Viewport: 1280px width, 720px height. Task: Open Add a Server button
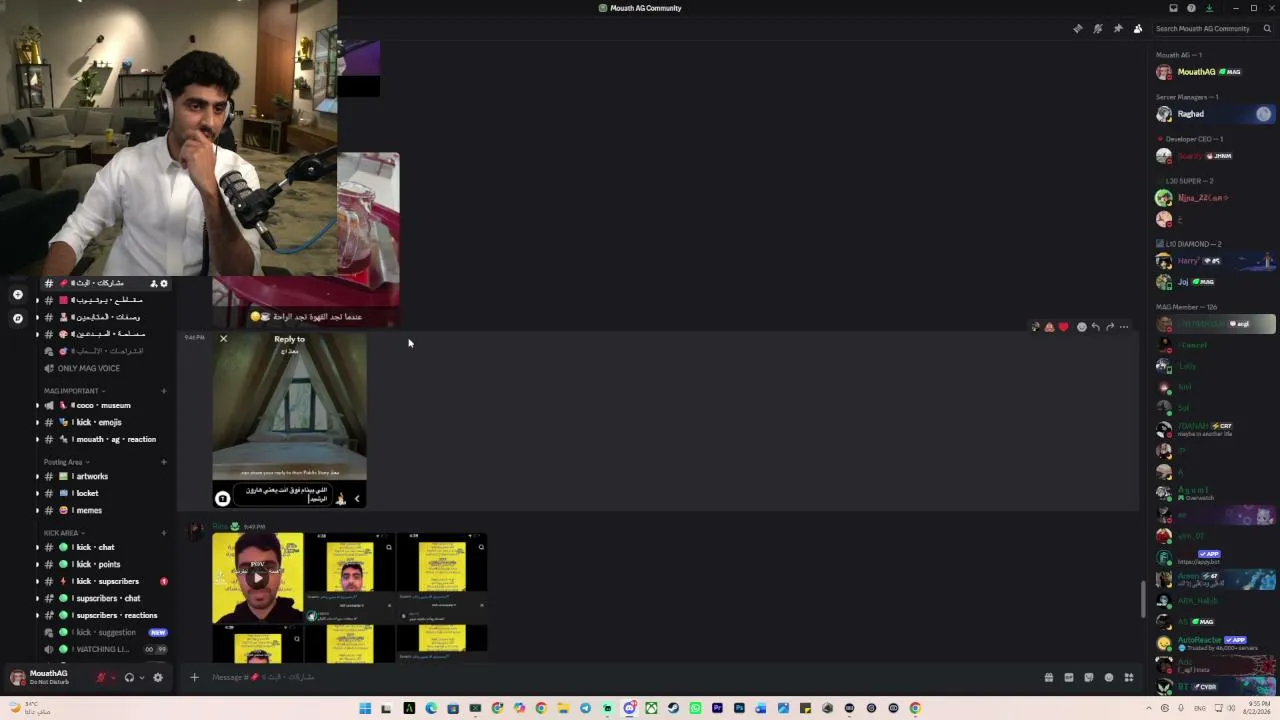coord(17,294)
